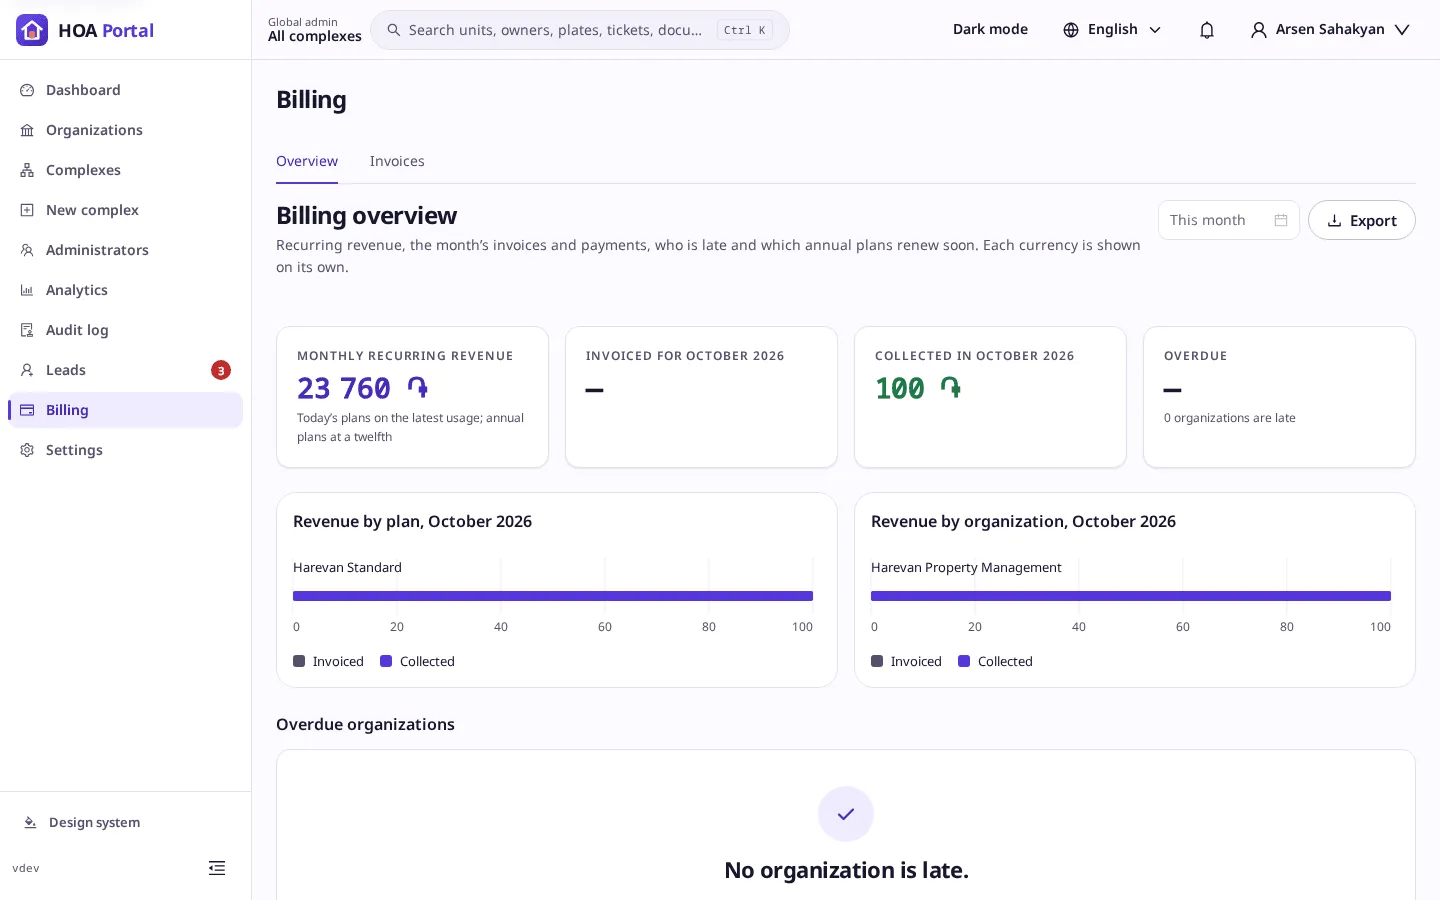Click the Audit log document icon
Viewport: 1440px width, 900px height.
27,330
